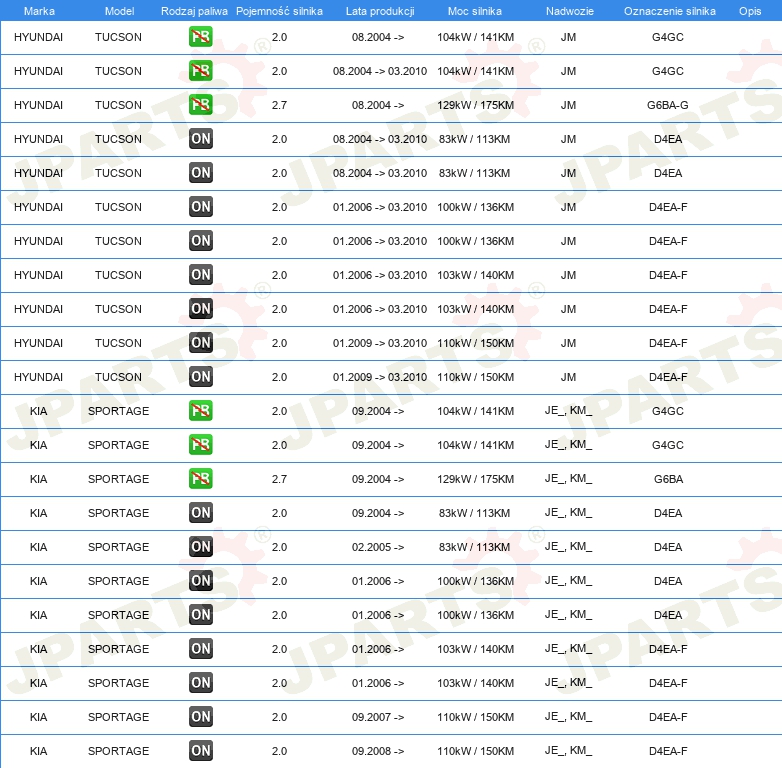Click 110kW / 150KM in the 09.2008 row

pos(475,751)
